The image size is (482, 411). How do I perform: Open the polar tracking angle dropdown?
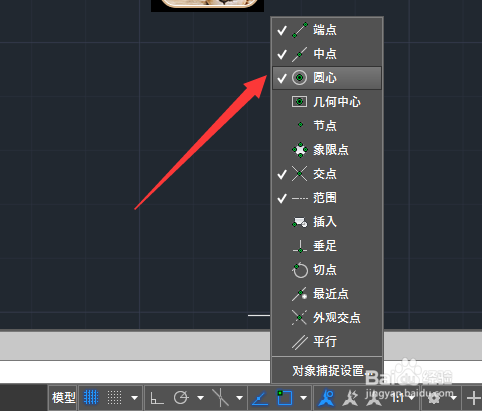[200, 398]
